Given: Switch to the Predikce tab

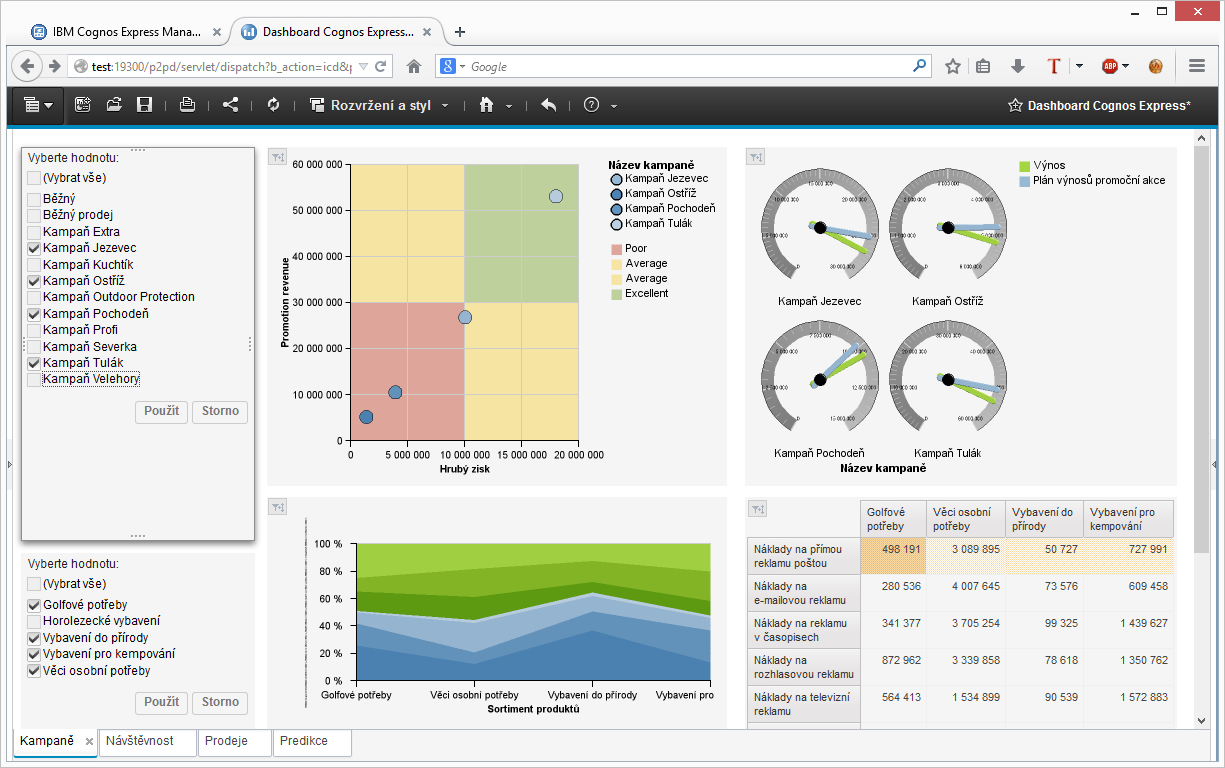Looking at the screenshot, I should (x=313, y=742).
